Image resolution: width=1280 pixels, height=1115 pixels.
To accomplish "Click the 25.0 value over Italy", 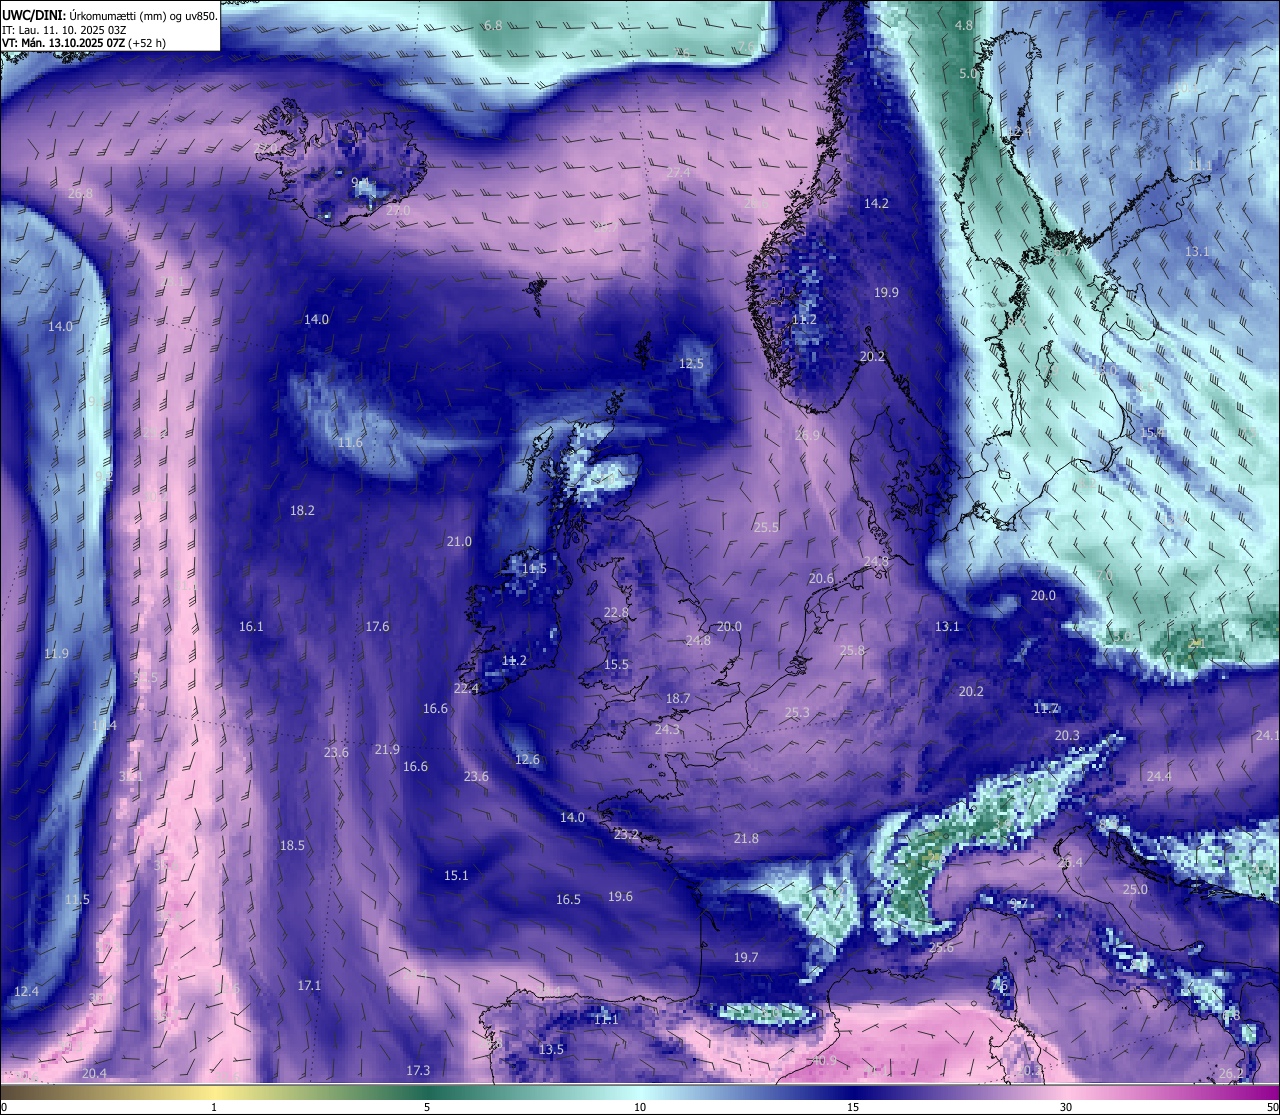I will pyautogui.click(x=1135, y=889).
